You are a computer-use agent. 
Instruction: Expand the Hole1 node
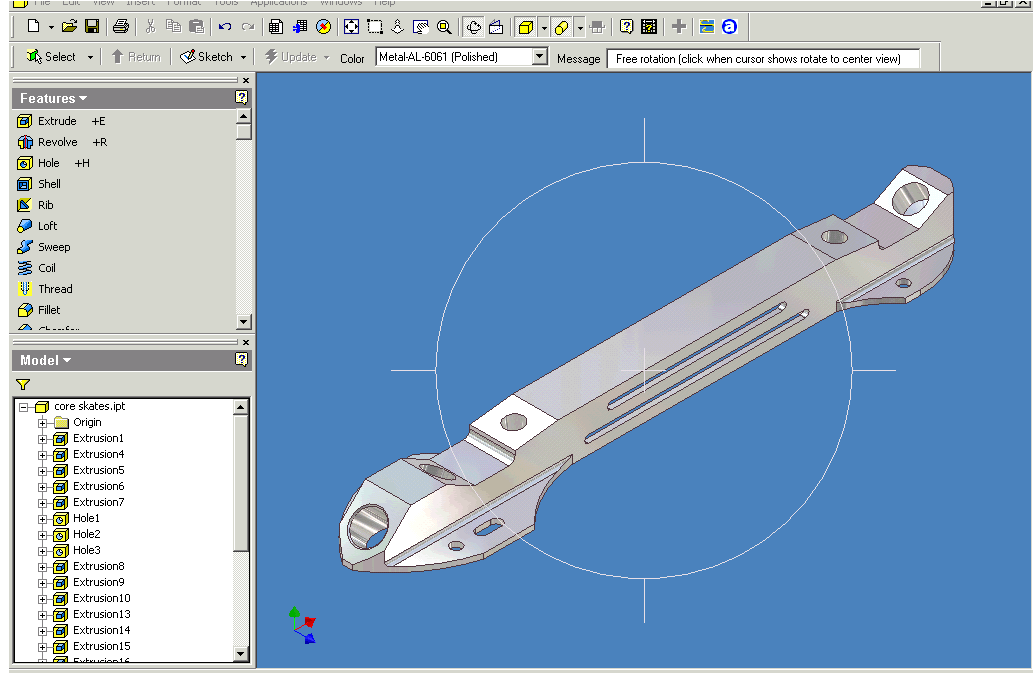tap(42, 519)
